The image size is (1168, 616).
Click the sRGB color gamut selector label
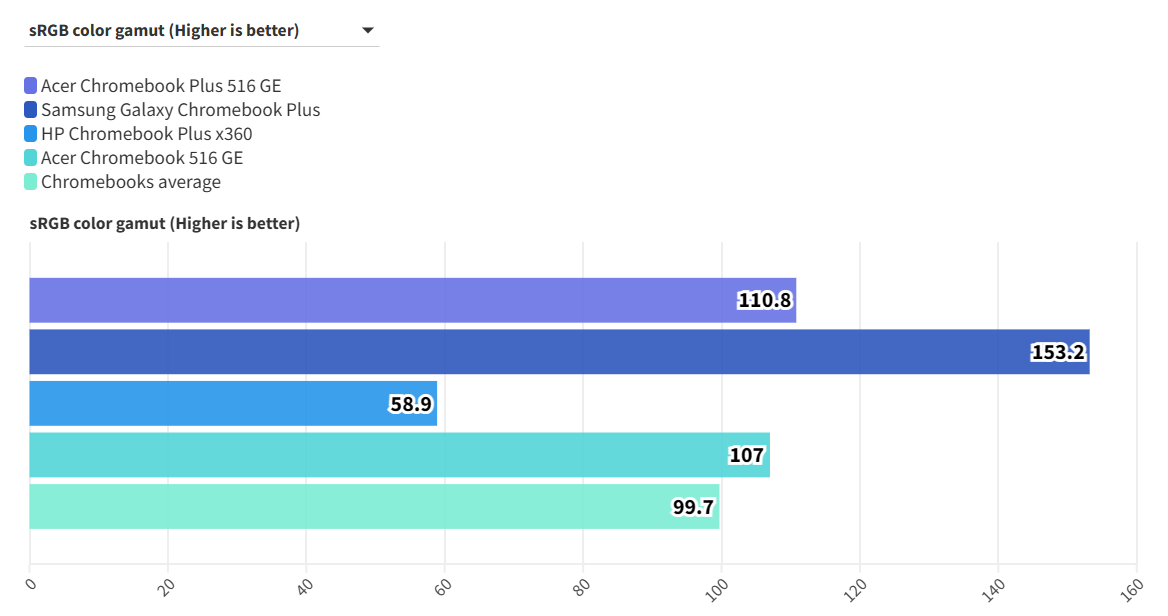[x=164, y=31]
